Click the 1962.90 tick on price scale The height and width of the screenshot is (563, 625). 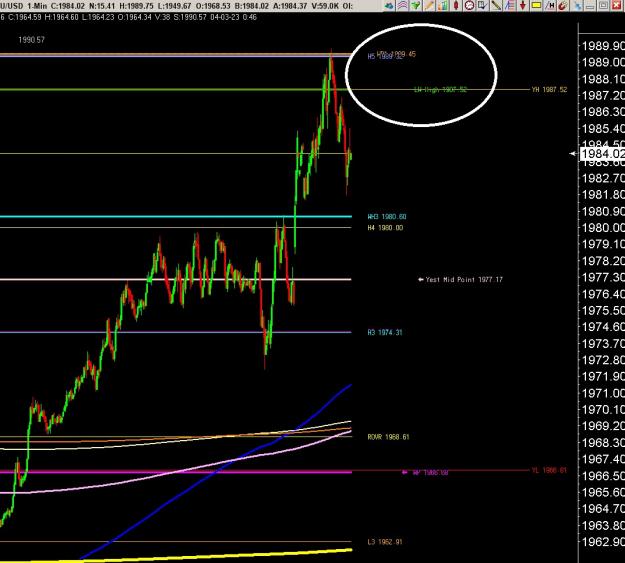point(603,542)
